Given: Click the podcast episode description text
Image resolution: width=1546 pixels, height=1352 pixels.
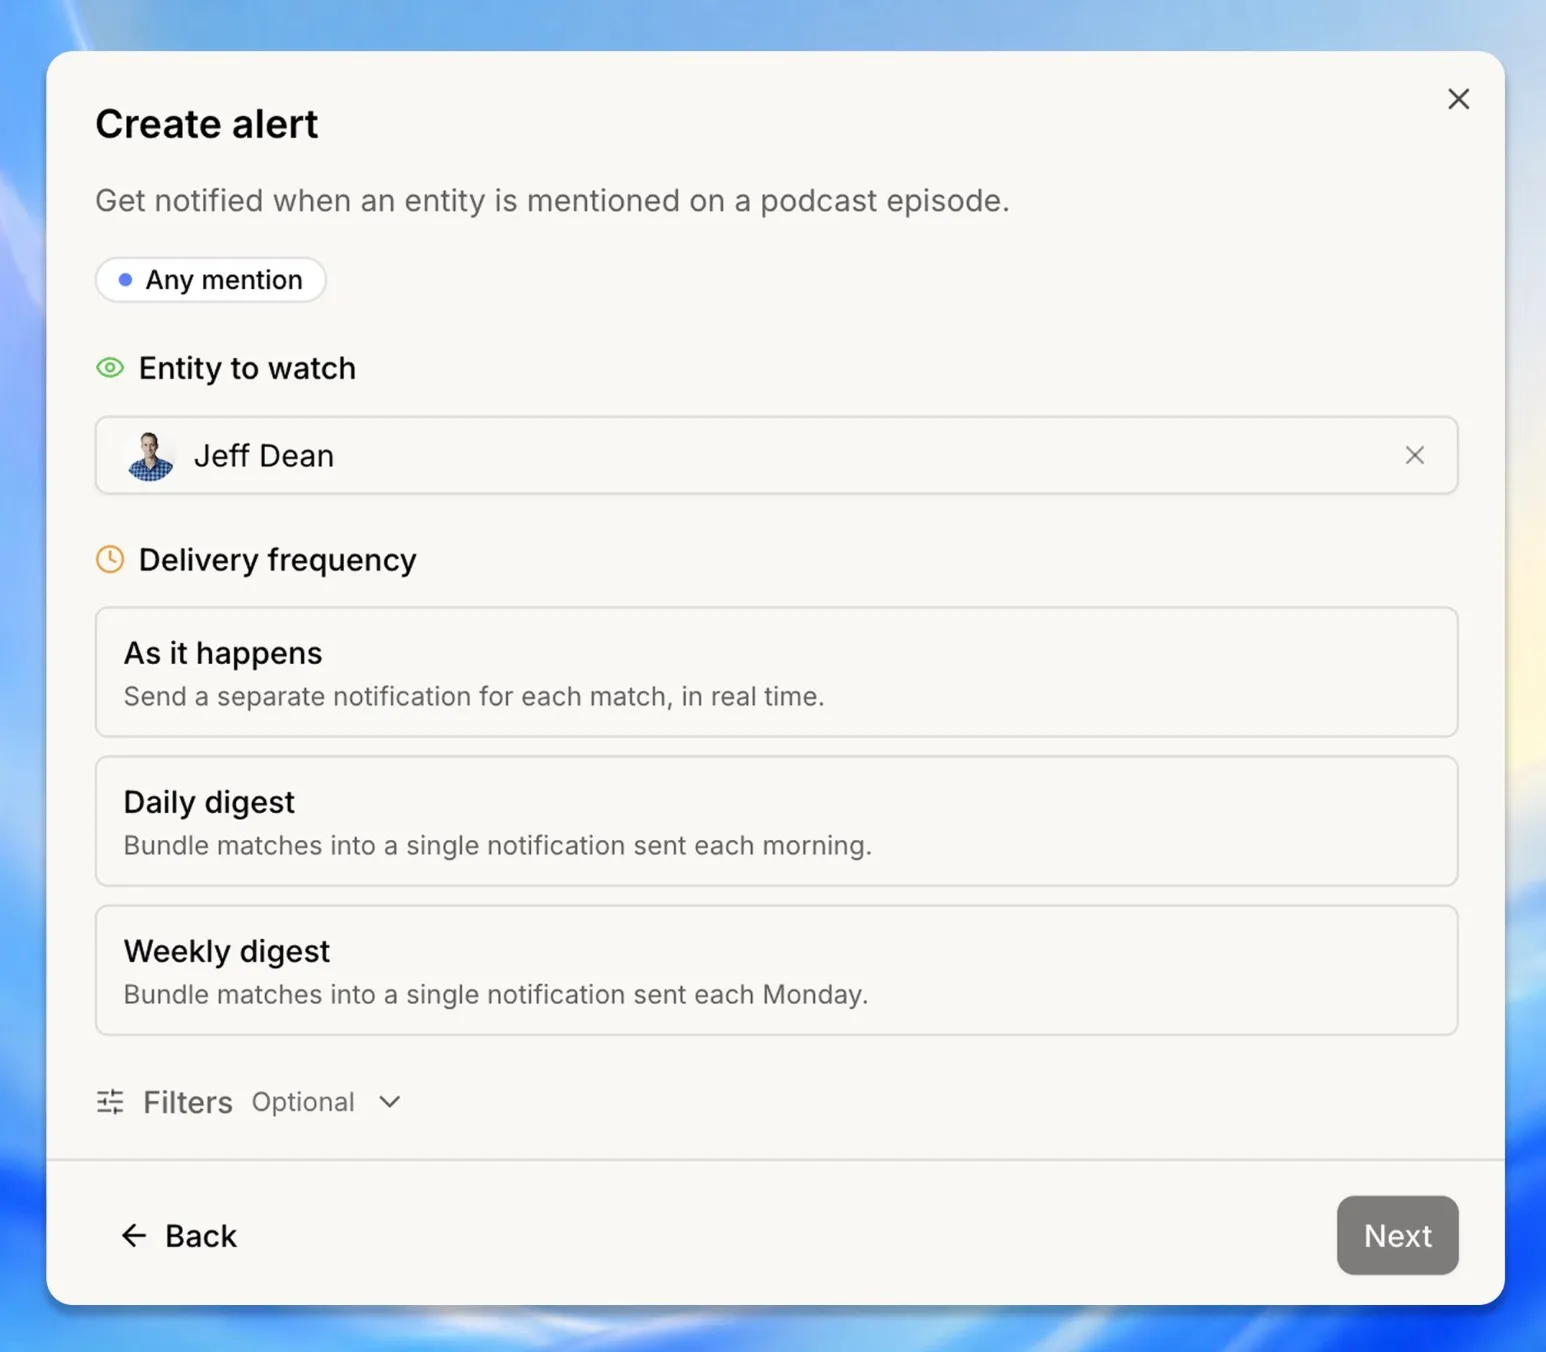Looking at the screenshot, I should click(552, 201).
